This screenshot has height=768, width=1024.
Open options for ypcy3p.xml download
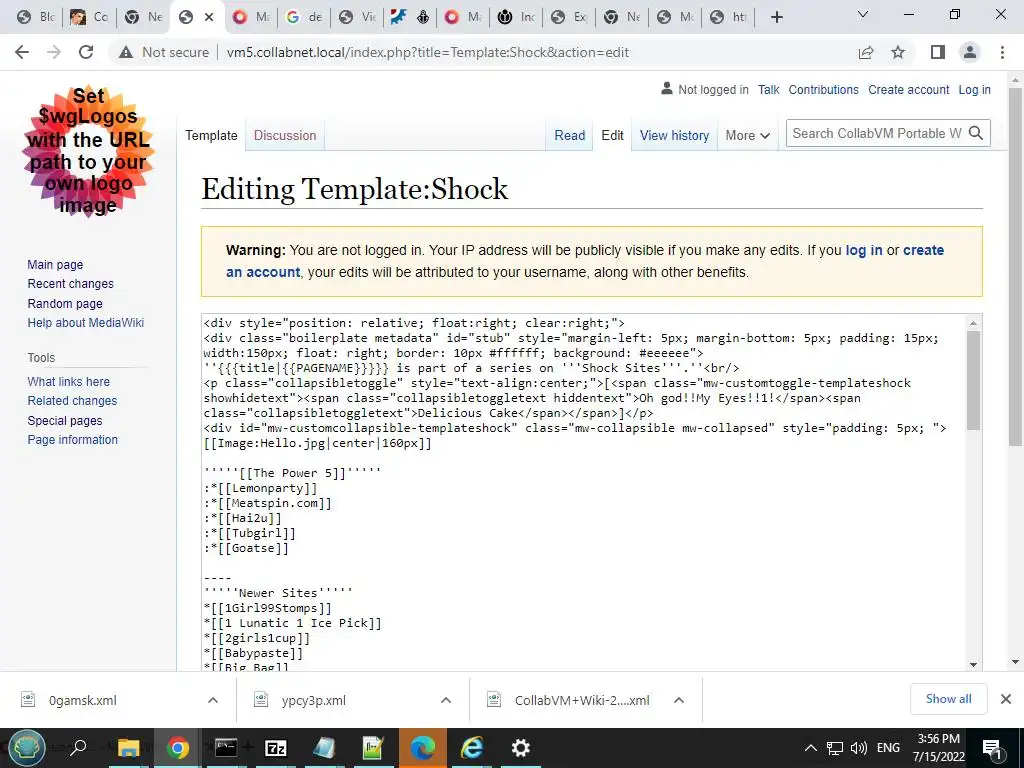point(446,700)
